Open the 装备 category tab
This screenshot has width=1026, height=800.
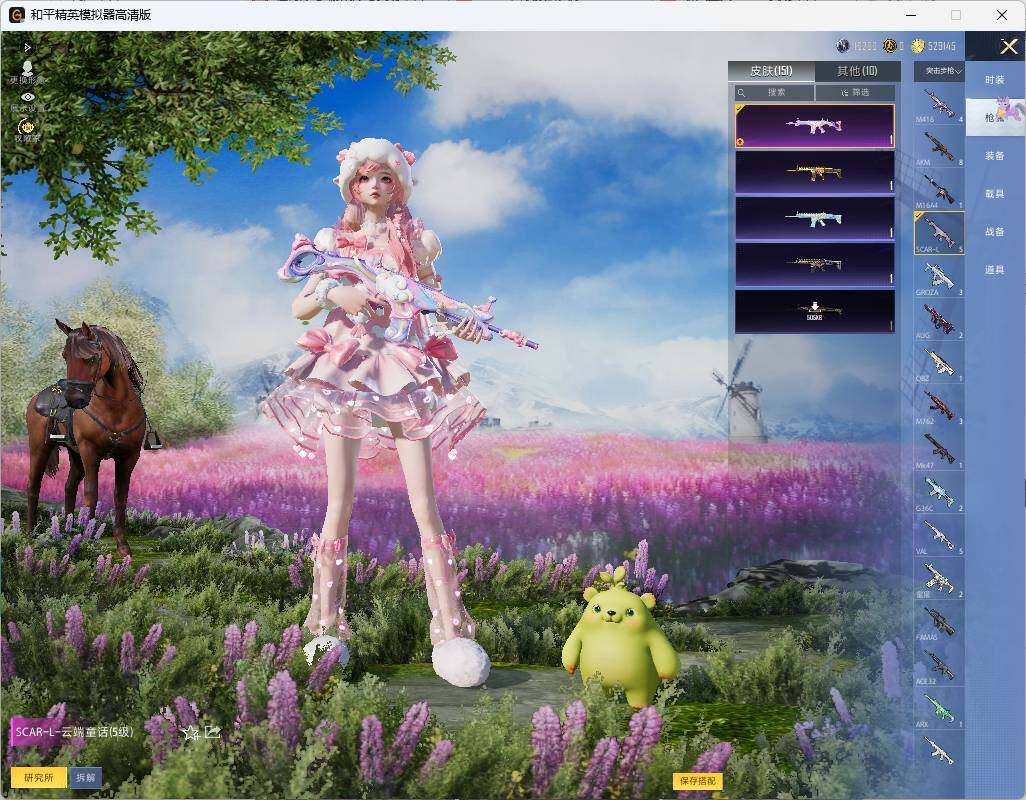coord(995,156)
